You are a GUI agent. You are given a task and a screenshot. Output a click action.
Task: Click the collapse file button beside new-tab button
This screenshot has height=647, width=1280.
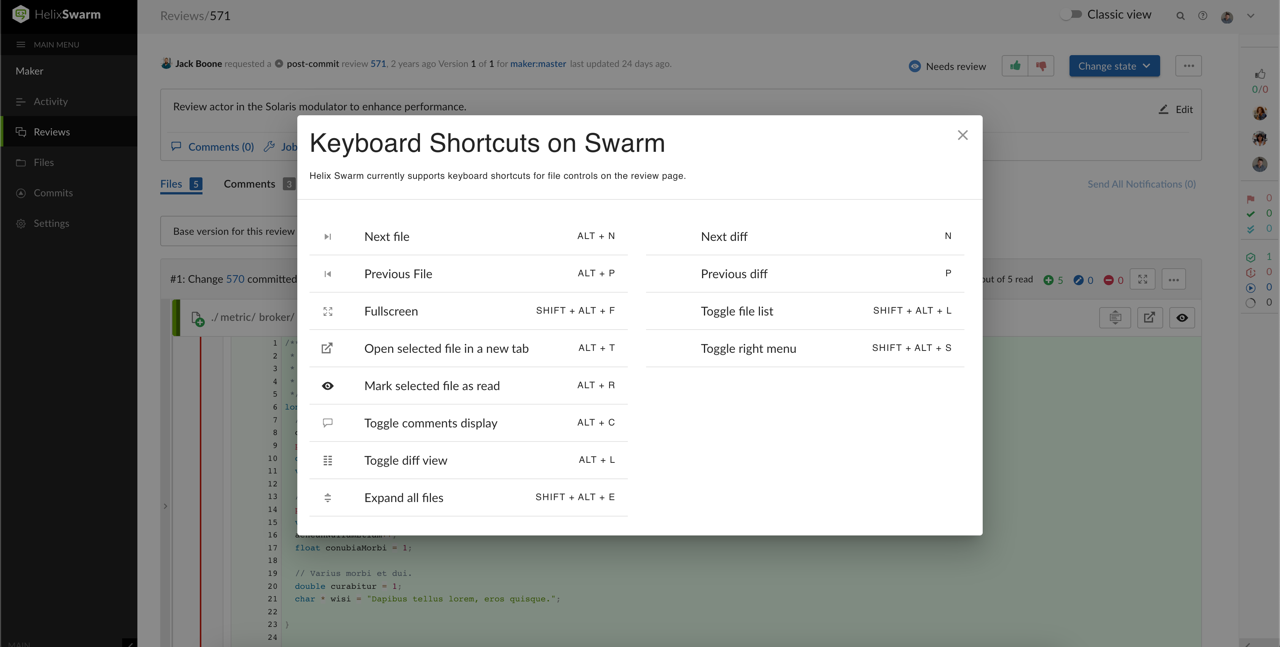click(1115, 318)
